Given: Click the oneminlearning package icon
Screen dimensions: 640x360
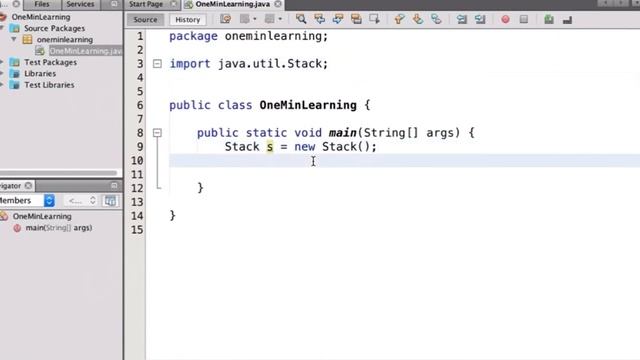Looking at the screenshot, I should point(27,40).
